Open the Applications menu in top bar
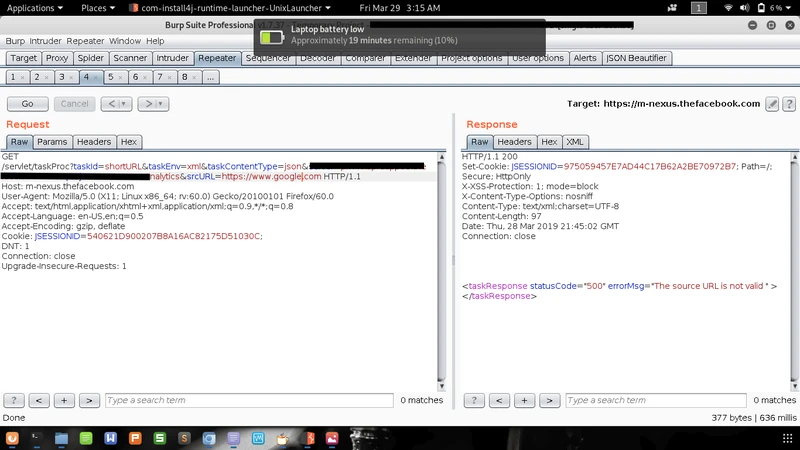The height and width of the screenshot is (450, 800). [35, 8]
